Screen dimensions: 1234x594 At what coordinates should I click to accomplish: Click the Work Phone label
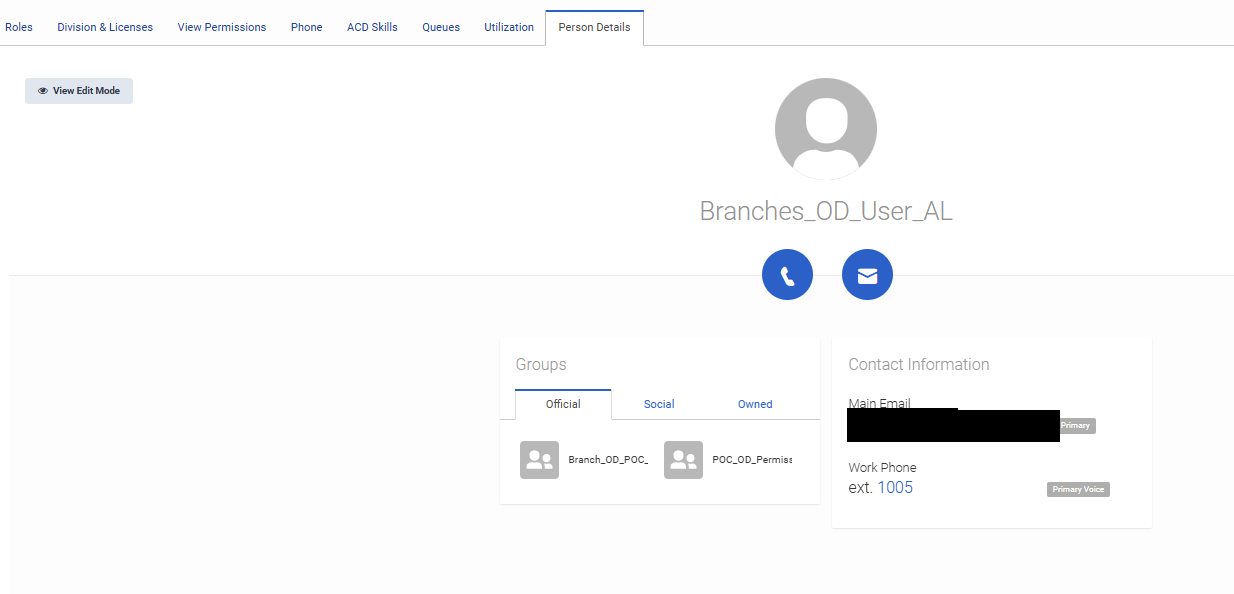882,468
